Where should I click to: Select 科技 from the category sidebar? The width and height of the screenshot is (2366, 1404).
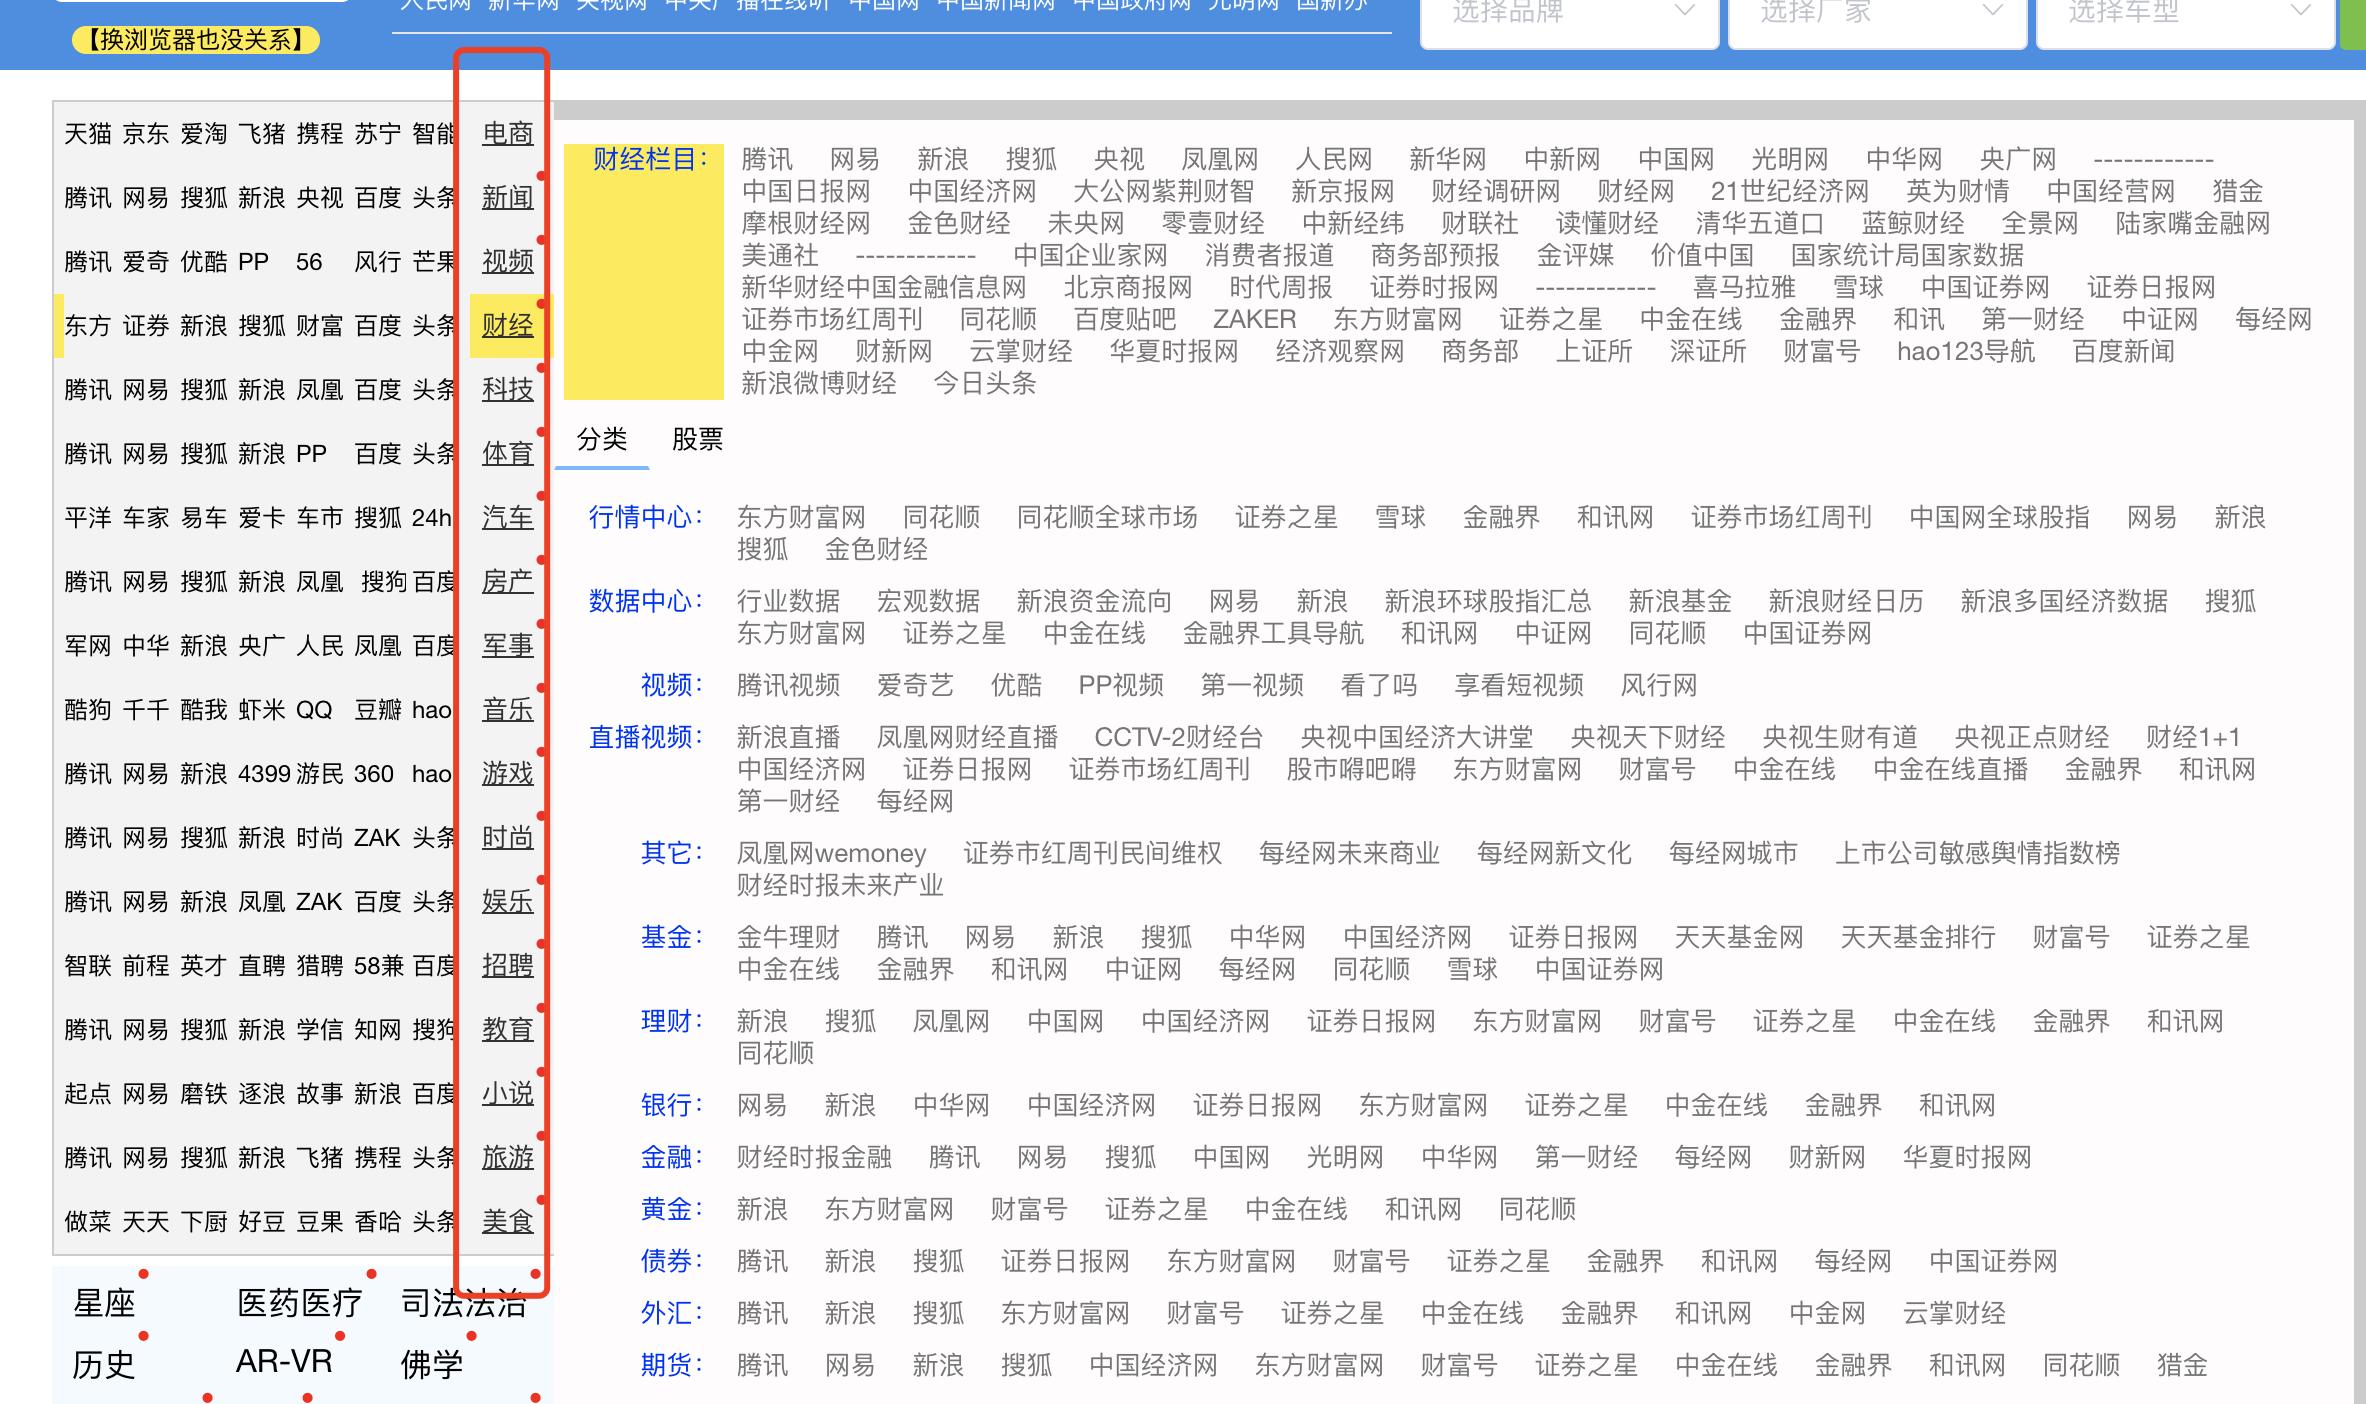pyautogui.click(x=507, y=390)
